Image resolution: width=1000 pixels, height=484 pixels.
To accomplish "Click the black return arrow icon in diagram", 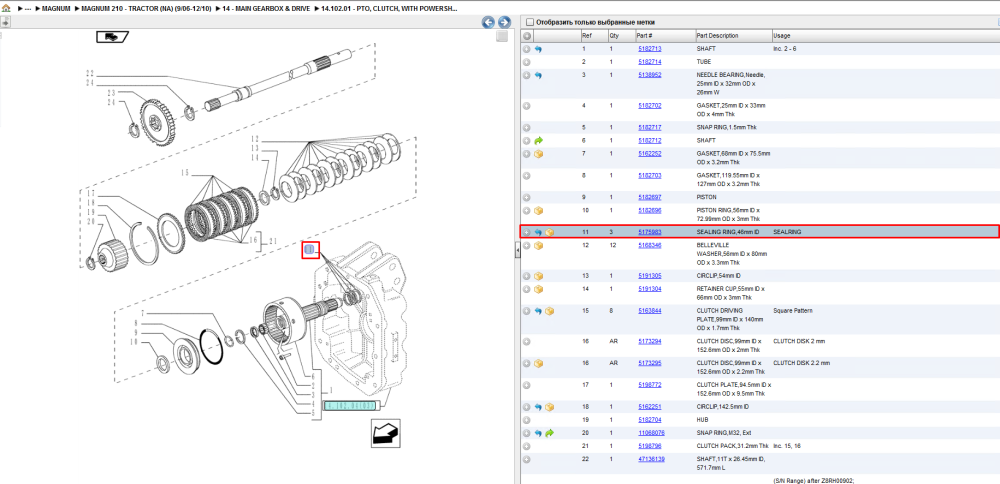I will (385, 434).
